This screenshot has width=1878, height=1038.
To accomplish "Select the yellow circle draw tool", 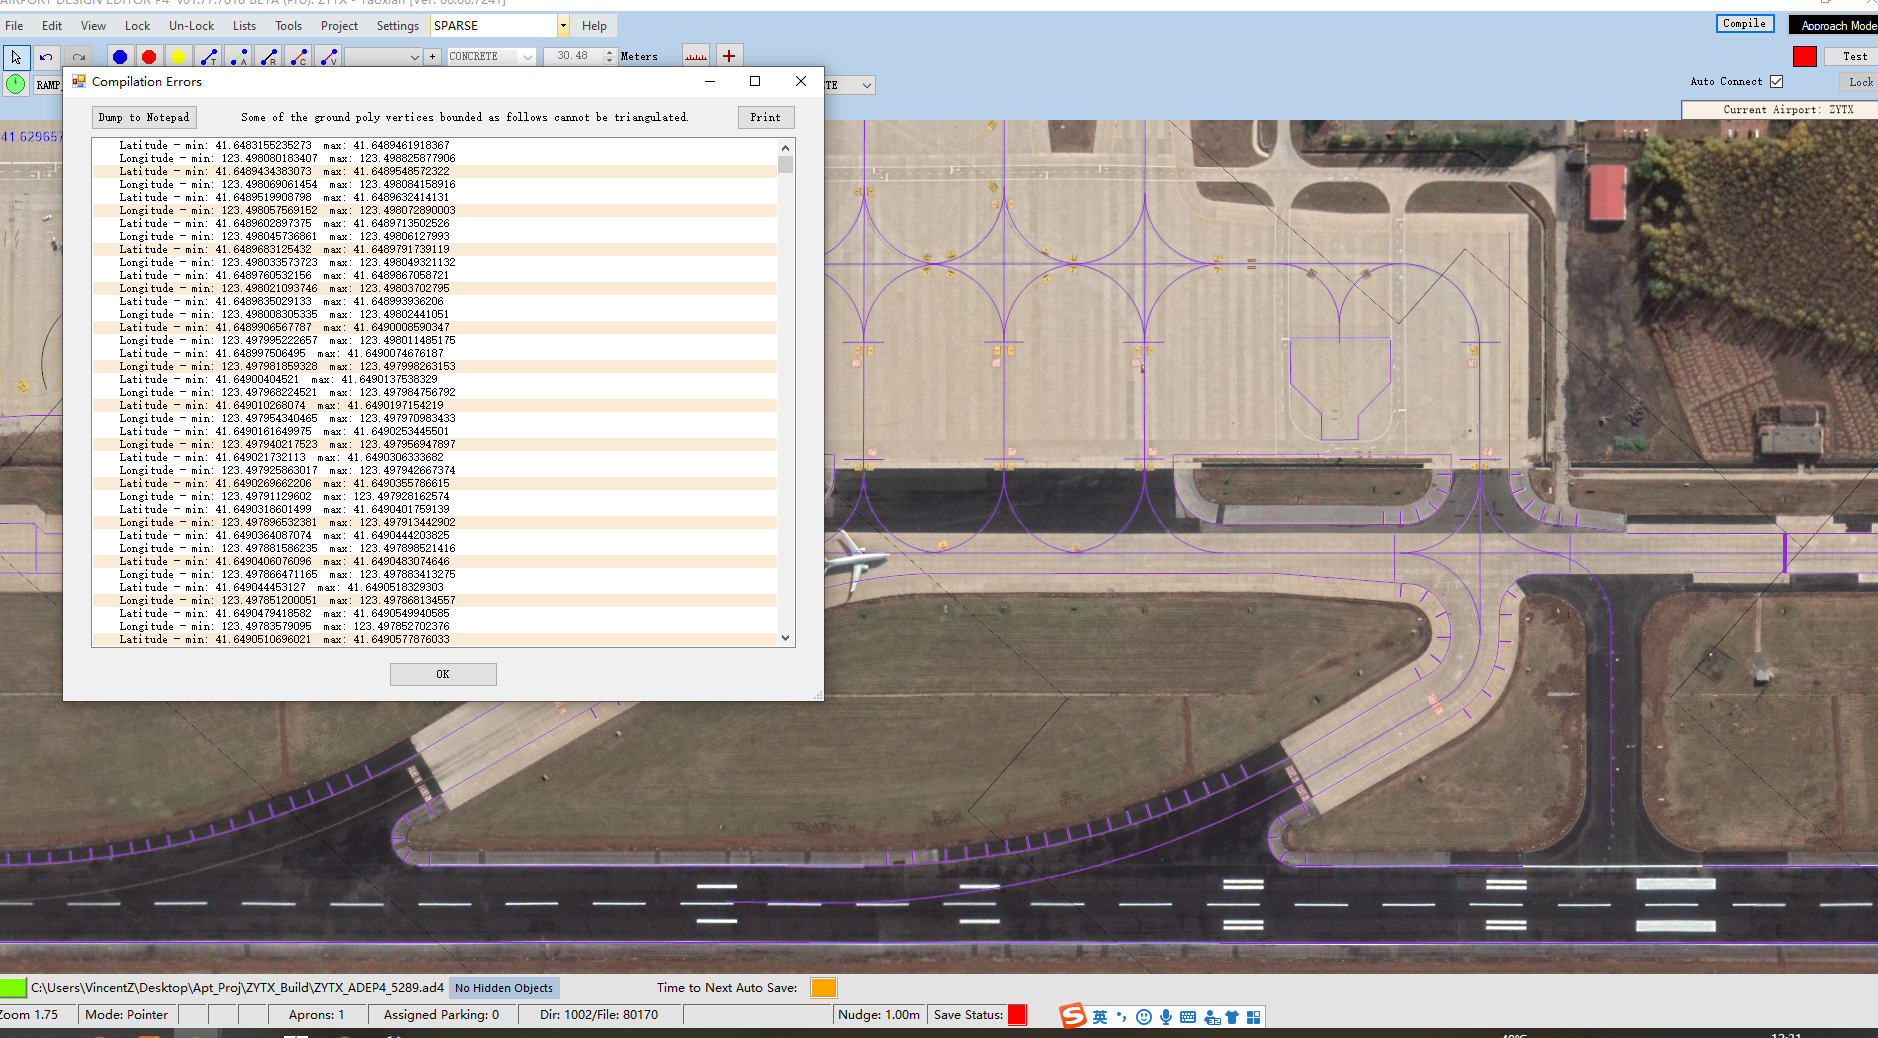I will [178, 57].
